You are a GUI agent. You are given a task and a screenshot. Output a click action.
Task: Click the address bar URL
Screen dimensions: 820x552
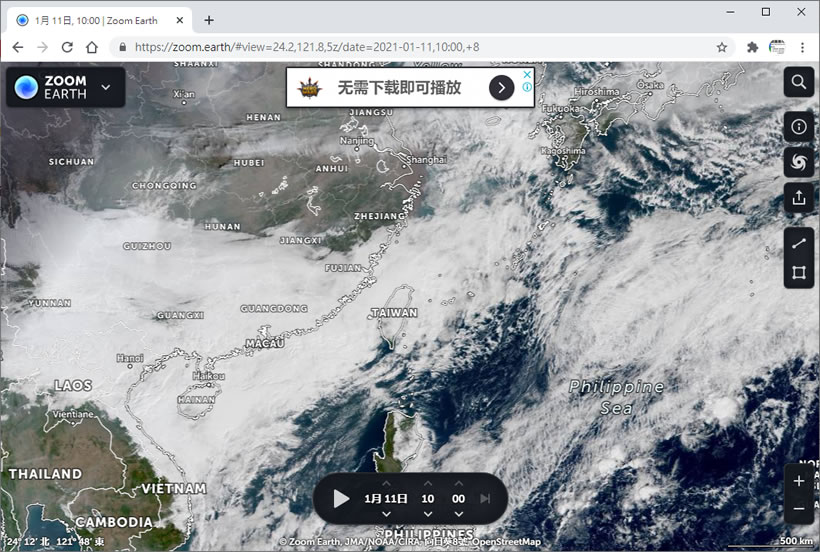[x=307, y=47]
